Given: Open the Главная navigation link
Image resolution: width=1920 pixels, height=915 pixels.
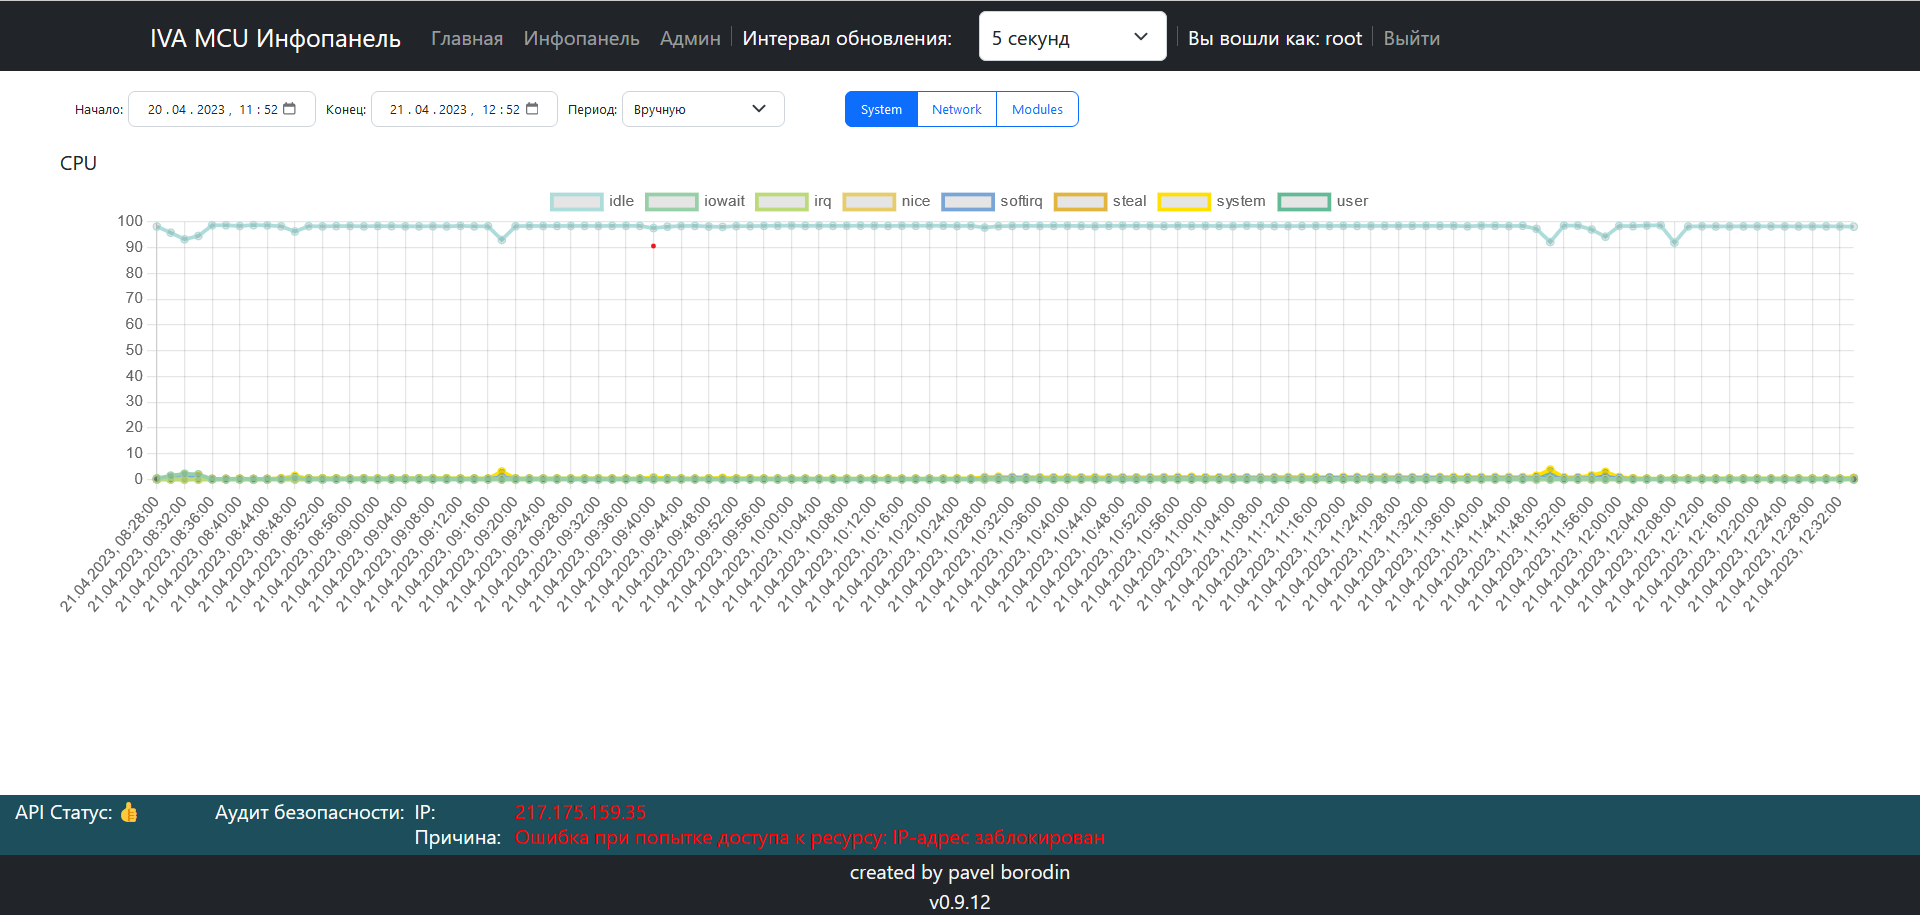Looking at the screenshot, I should (x=467, y=38).
